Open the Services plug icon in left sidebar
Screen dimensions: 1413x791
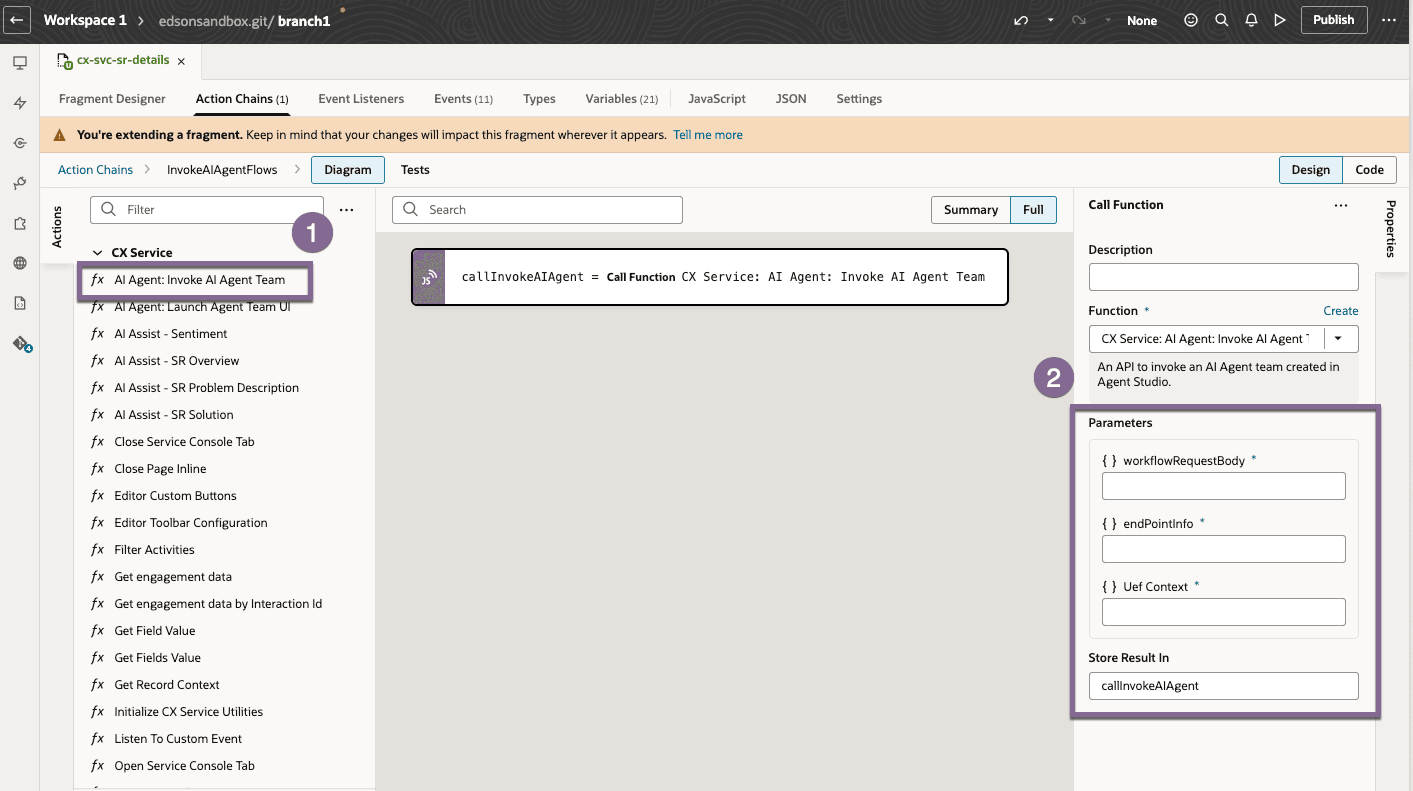(19, 183)
